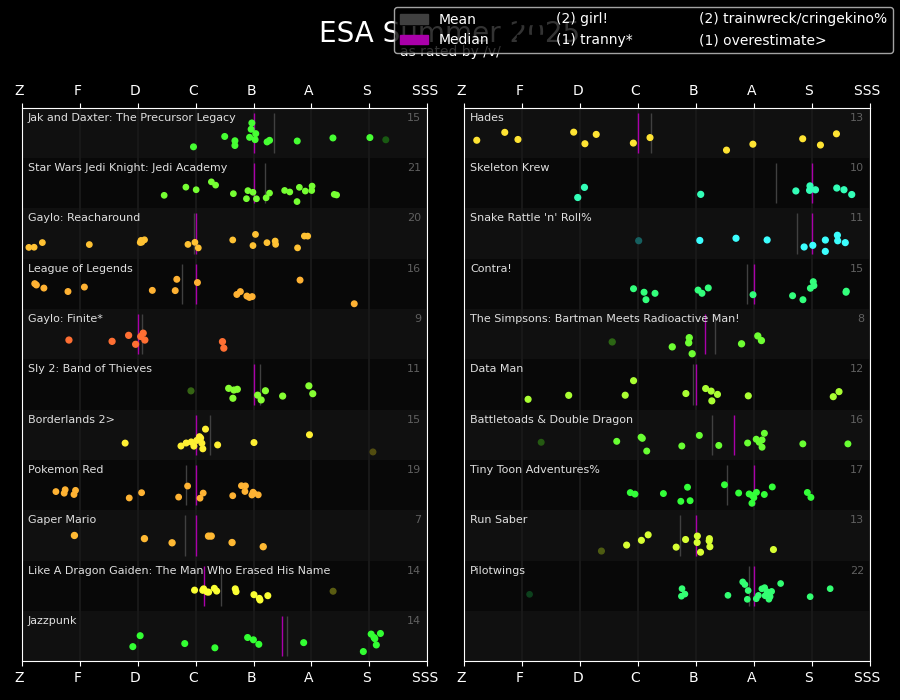The height and width of the screenshot is (700, 900).
Task: Click the "Gaper Mario" row label
Action: click(x=62, y=519)
